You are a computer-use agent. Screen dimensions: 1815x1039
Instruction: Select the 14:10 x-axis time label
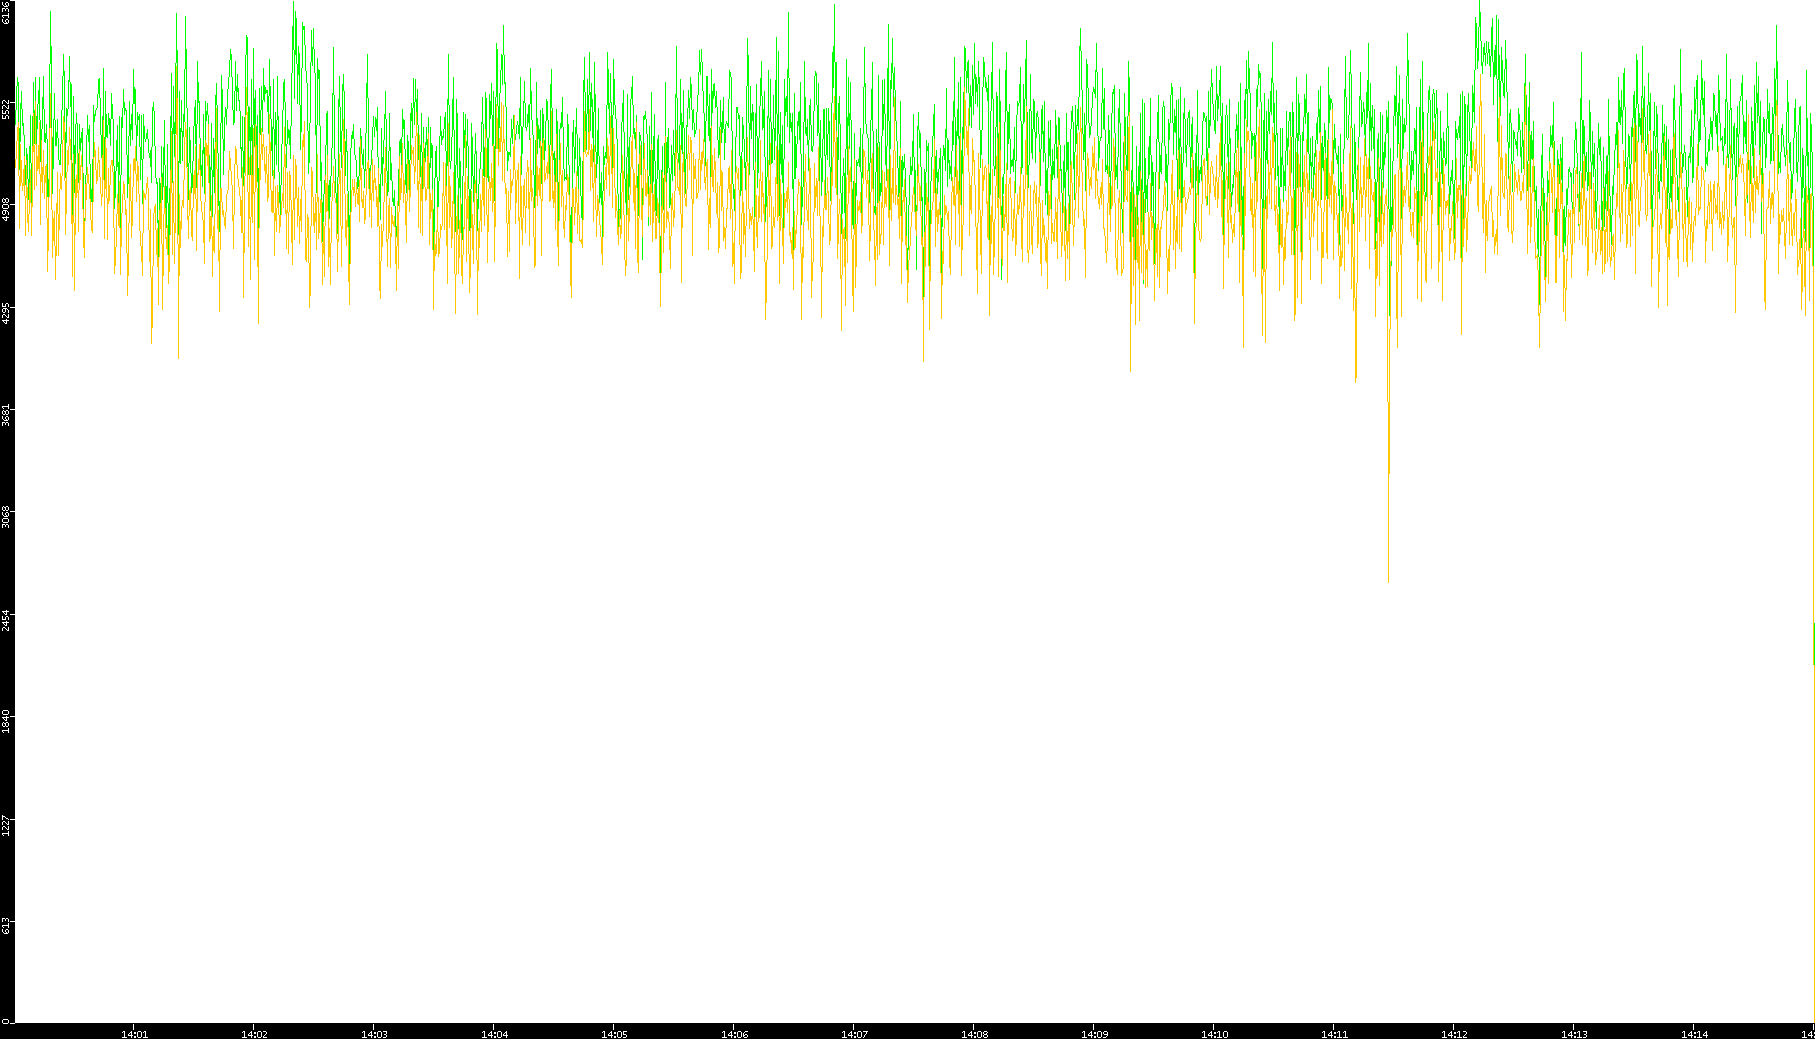(x=1214, y=1034)
